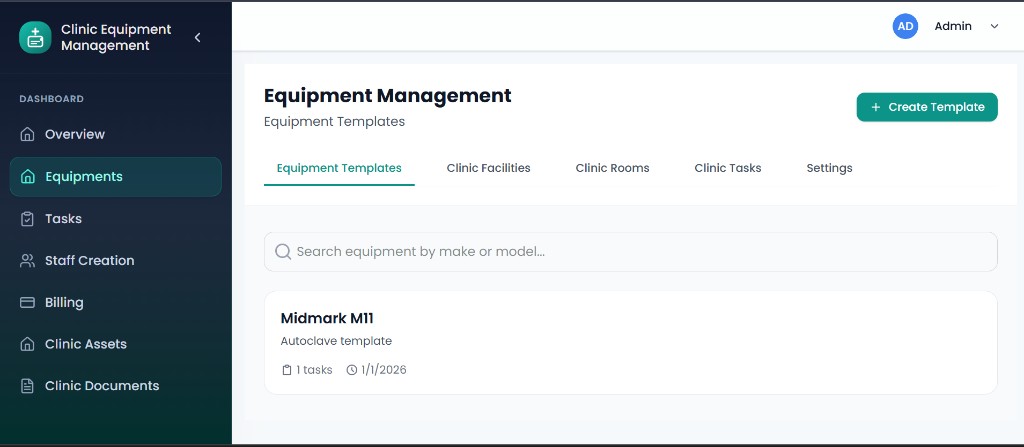
Task: Click the clock icon on Midmark card
Action: point(352,370)
